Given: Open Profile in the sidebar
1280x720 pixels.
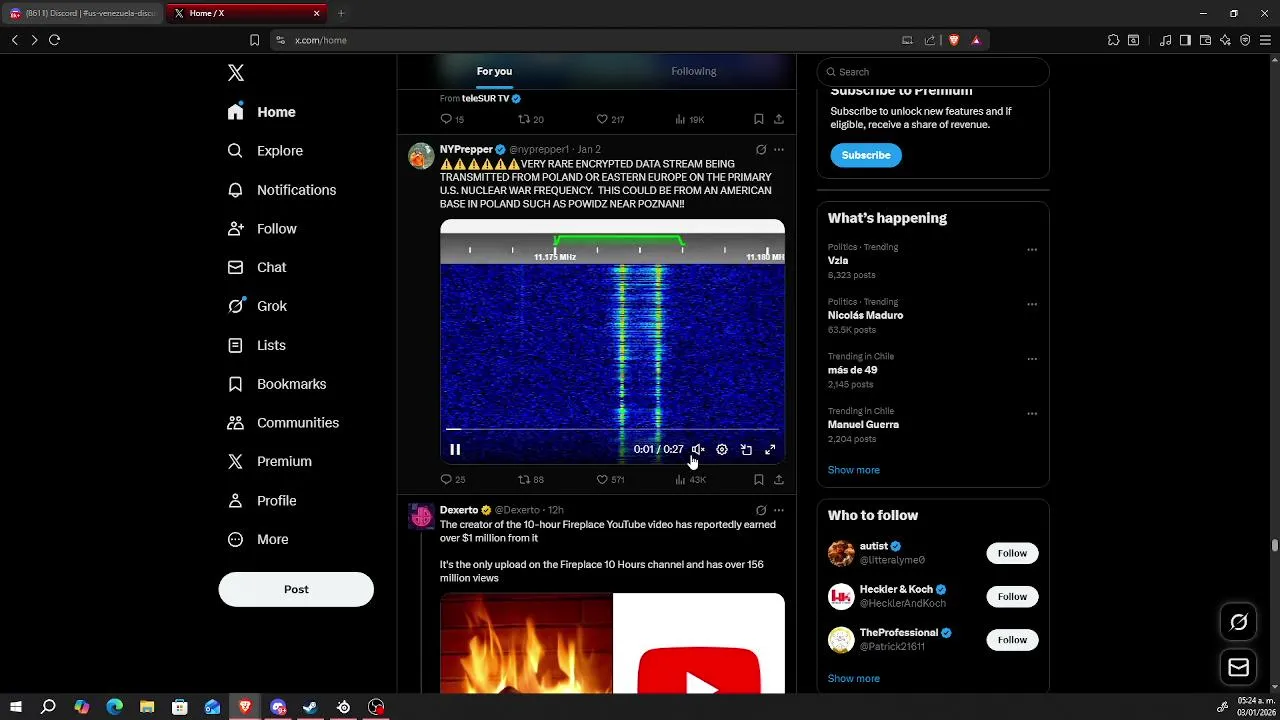Looking at the screenshot, I should pyautogui.click(x=262, y=501).
